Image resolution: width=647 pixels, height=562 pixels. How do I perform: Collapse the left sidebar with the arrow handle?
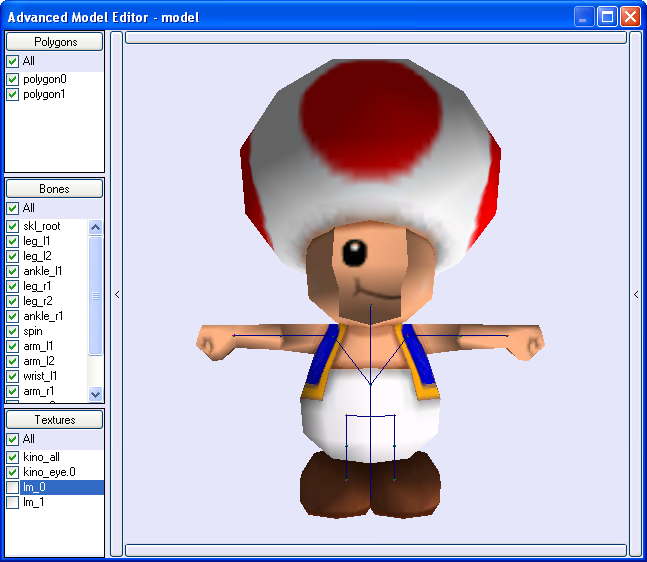117,294
